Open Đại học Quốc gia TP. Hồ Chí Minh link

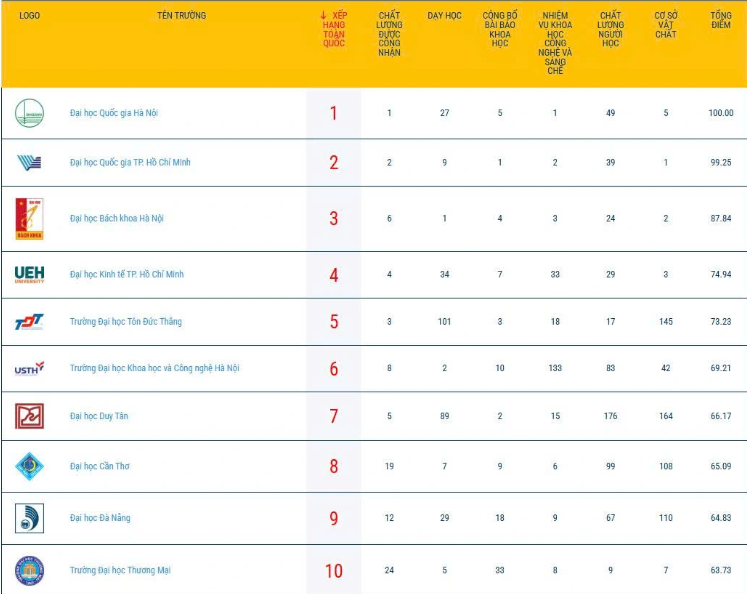pyautogui.click(x=130, y=162)
